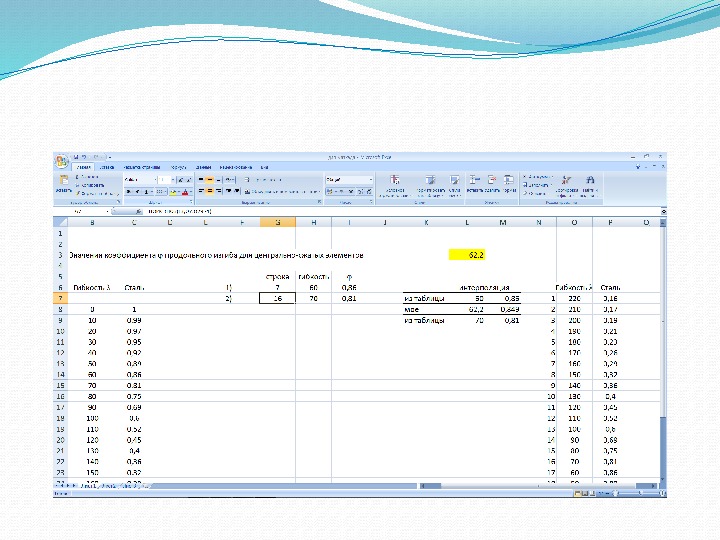Click the Format as Table icon
This screenshot has width=720, height=540.
tap(430, 180)
